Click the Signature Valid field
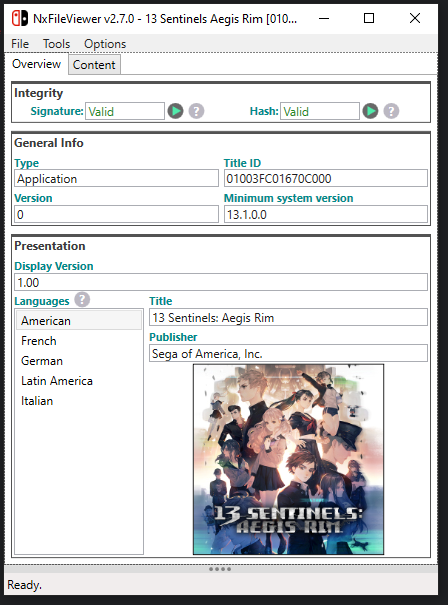Image resolution: width=448 pixels, height=605 pixels. pos(125,111)
